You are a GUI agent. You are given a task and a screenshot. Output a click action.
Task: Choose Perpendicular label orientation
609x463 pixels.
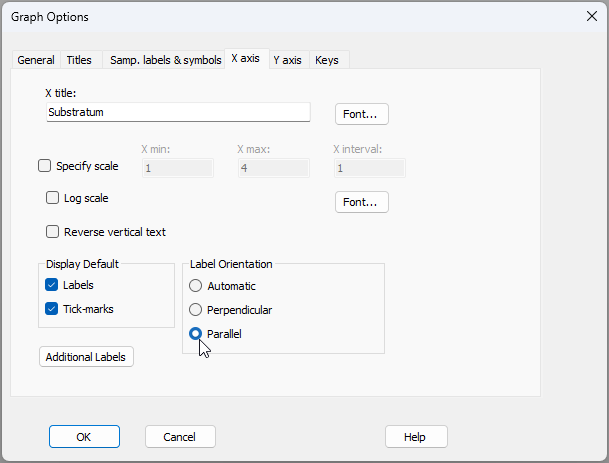[x=196, y=310]
